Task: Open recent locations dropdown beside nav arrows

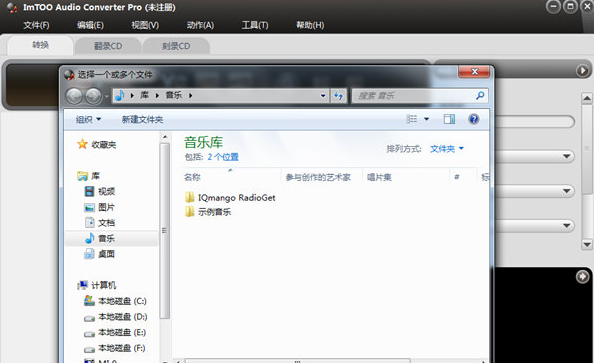Action: [x=106, y=96]
